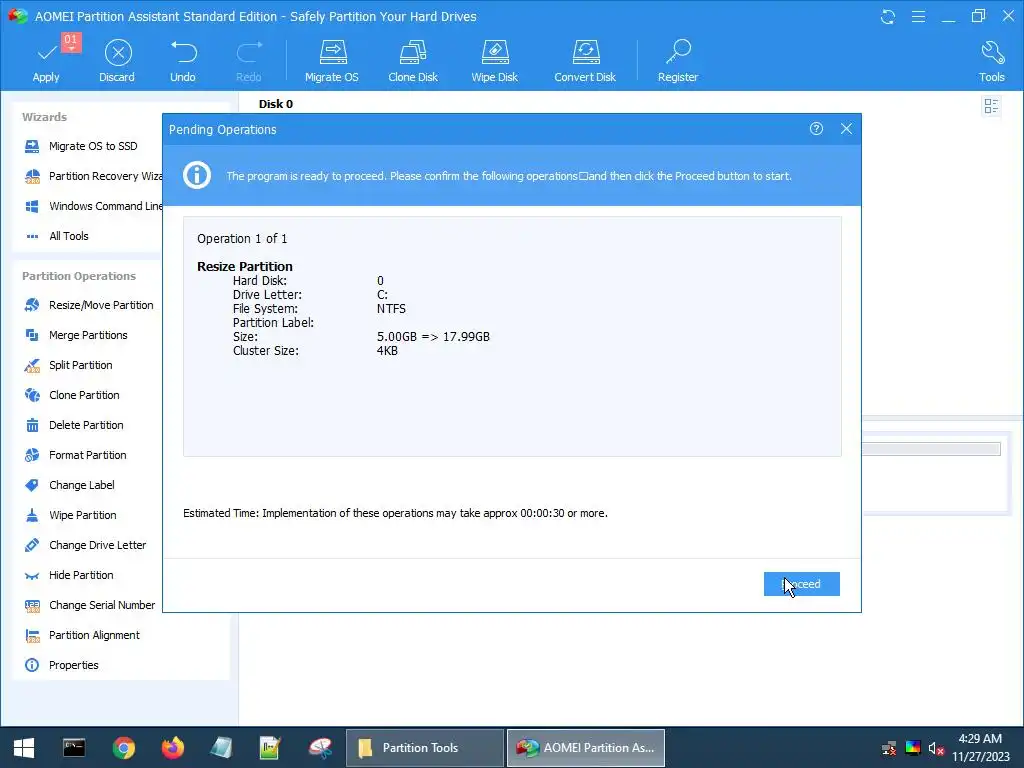
Task: Launch Firefox from the taskbar
Action: (173, 748)
